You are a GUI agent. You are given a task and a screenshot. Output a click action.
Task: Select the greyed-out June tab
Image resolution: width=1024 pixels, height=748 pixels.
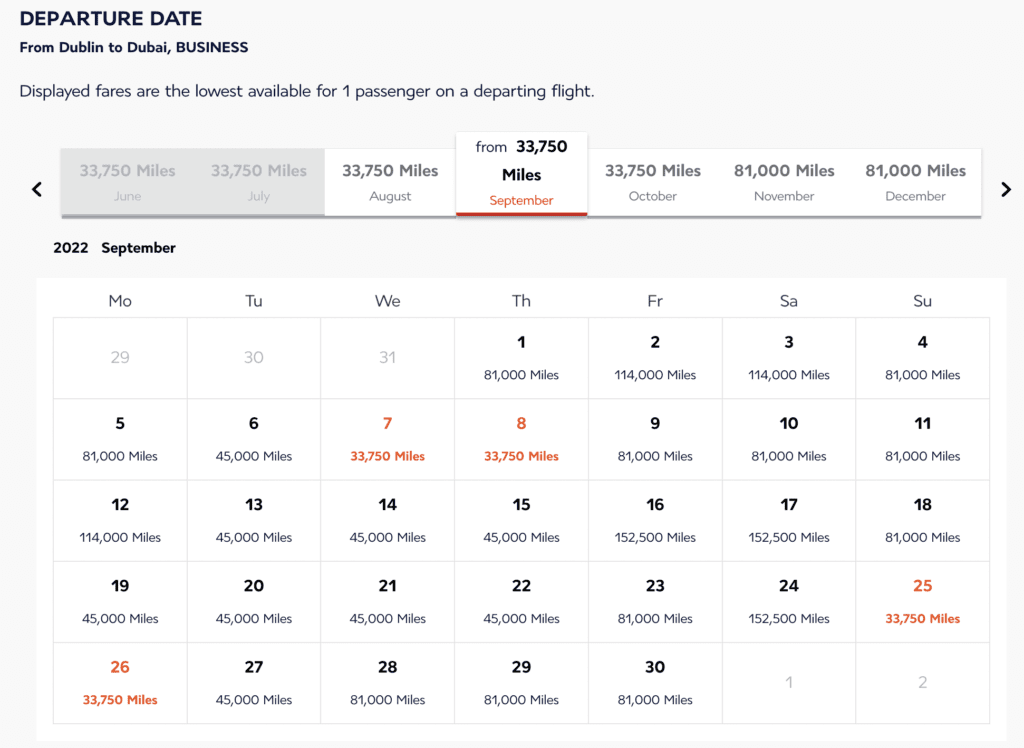tap(127, 182)
